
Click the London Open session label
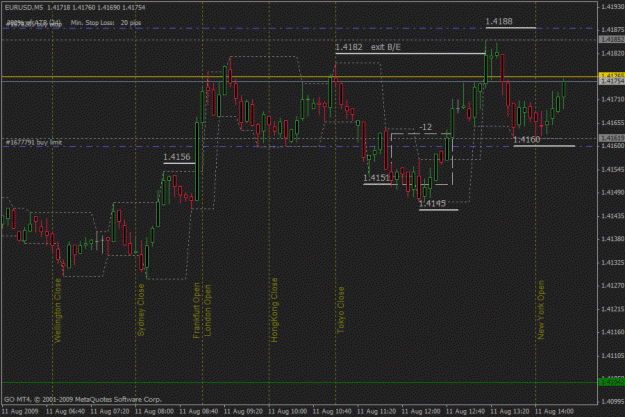point(207,311)
